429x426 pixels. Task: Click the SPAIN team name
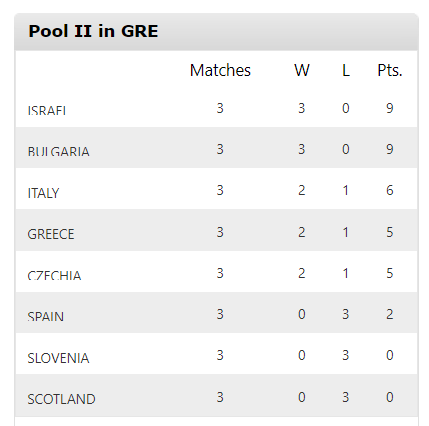(46, 316)
